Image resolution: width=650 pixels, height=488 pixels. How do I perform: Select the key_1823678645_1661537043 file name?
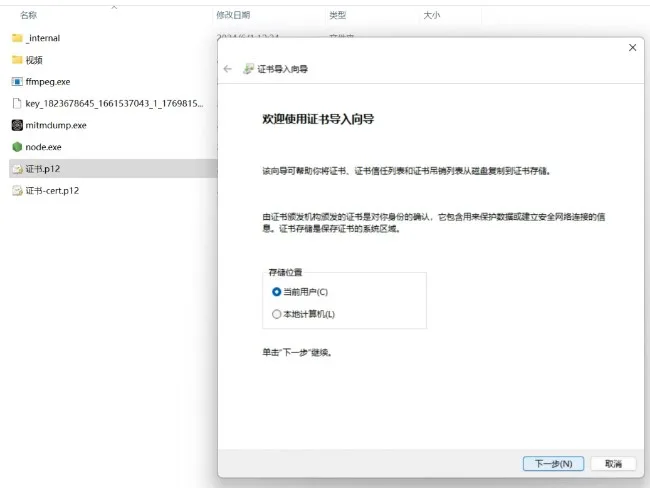click(x=114, y=103)
